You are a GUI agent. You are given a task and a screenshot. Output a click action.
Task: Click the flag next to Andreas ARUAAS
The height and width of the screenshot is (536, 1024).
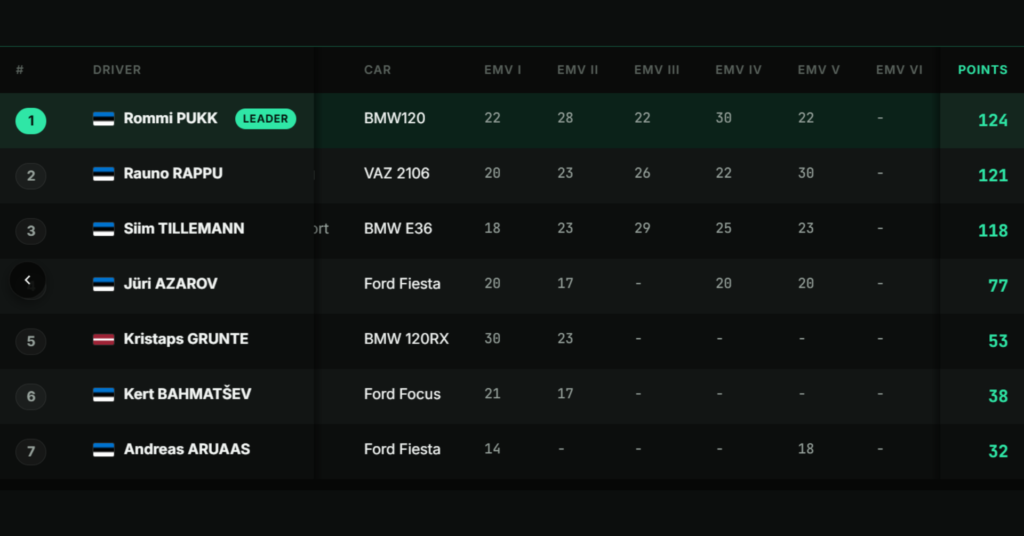click(x=103, y=450)
